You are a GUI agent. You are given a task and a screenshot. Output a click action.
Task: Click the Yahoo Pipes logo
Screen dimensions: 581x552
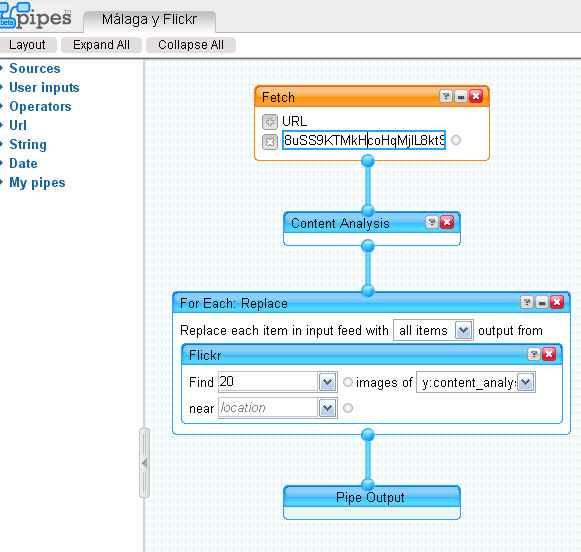[35, 17]
